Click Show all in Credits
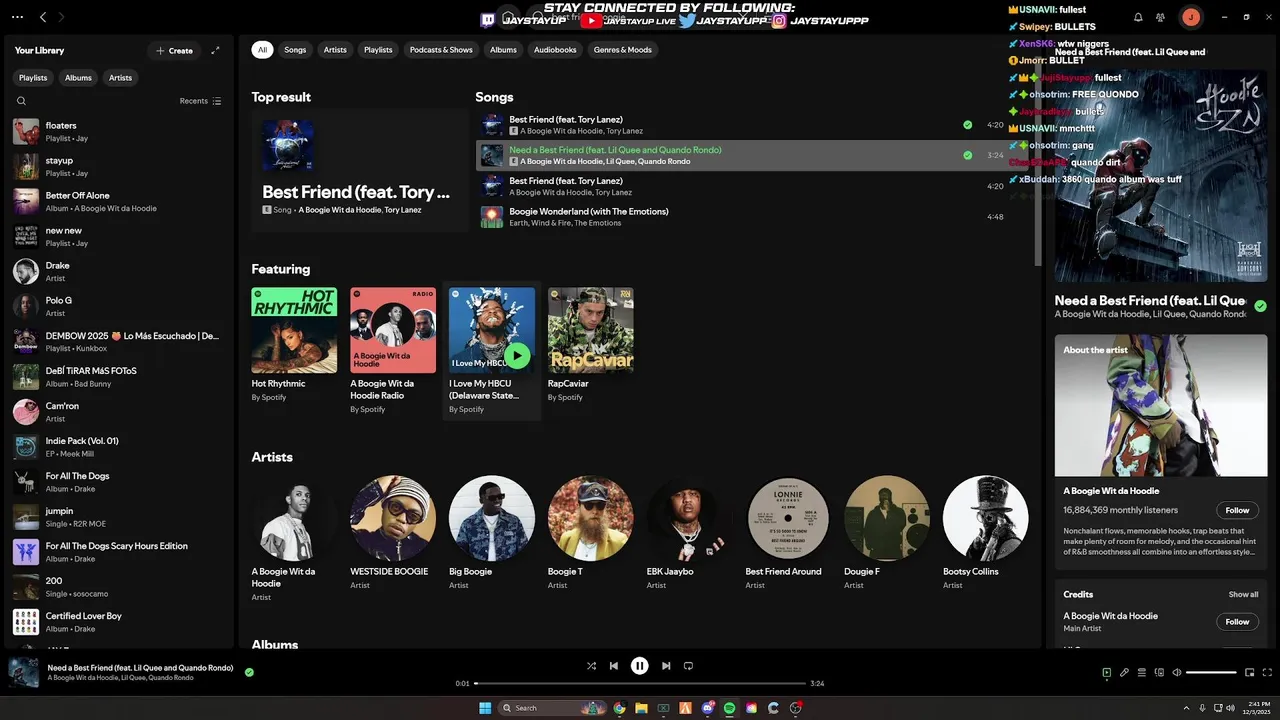Viewport: 1280px width, 720px height. (1243, 594)
